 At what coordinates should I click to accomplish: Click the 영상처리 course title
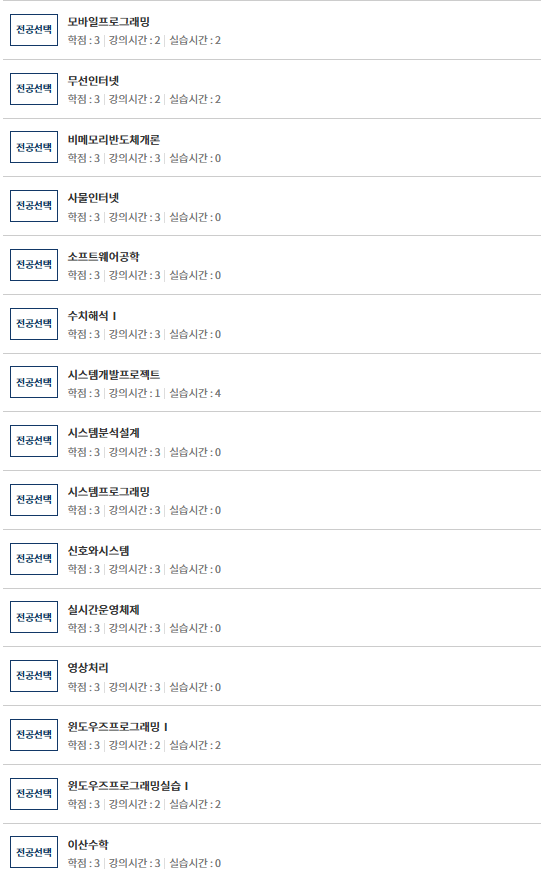tap(88, 668)
